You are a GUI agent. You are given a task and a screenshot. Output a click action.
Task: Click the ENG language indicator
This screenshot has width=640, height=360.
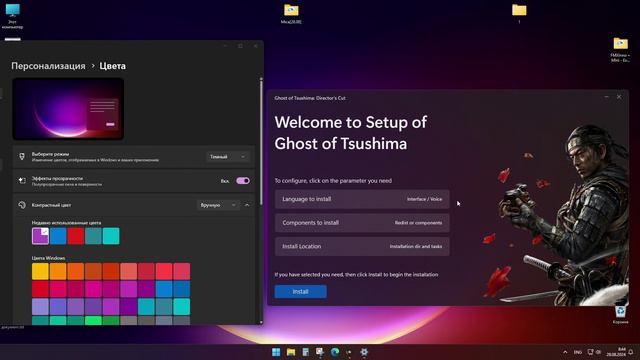(578, 352)
